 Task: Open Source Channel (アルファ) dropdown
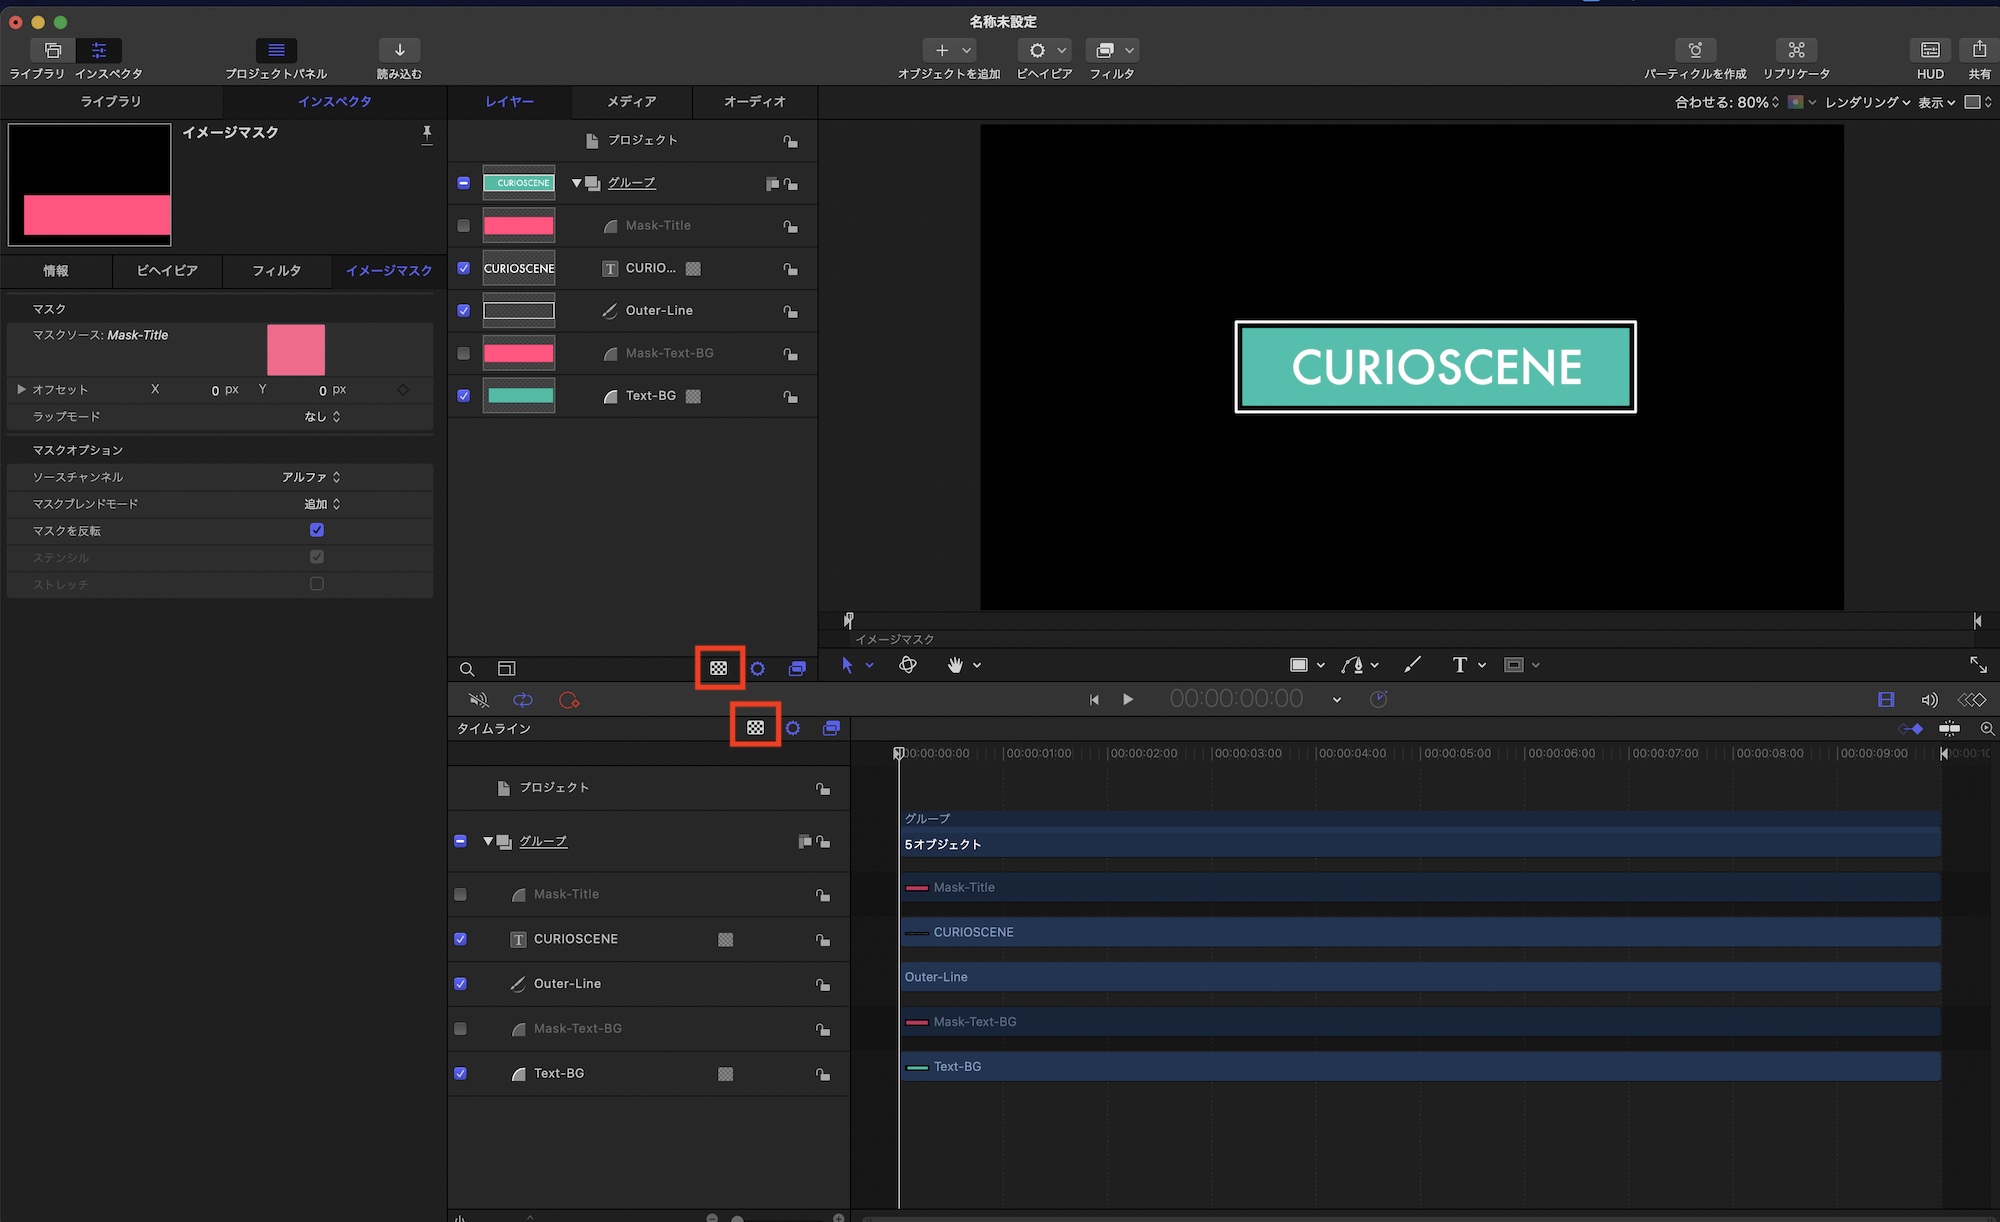[311, 477]
